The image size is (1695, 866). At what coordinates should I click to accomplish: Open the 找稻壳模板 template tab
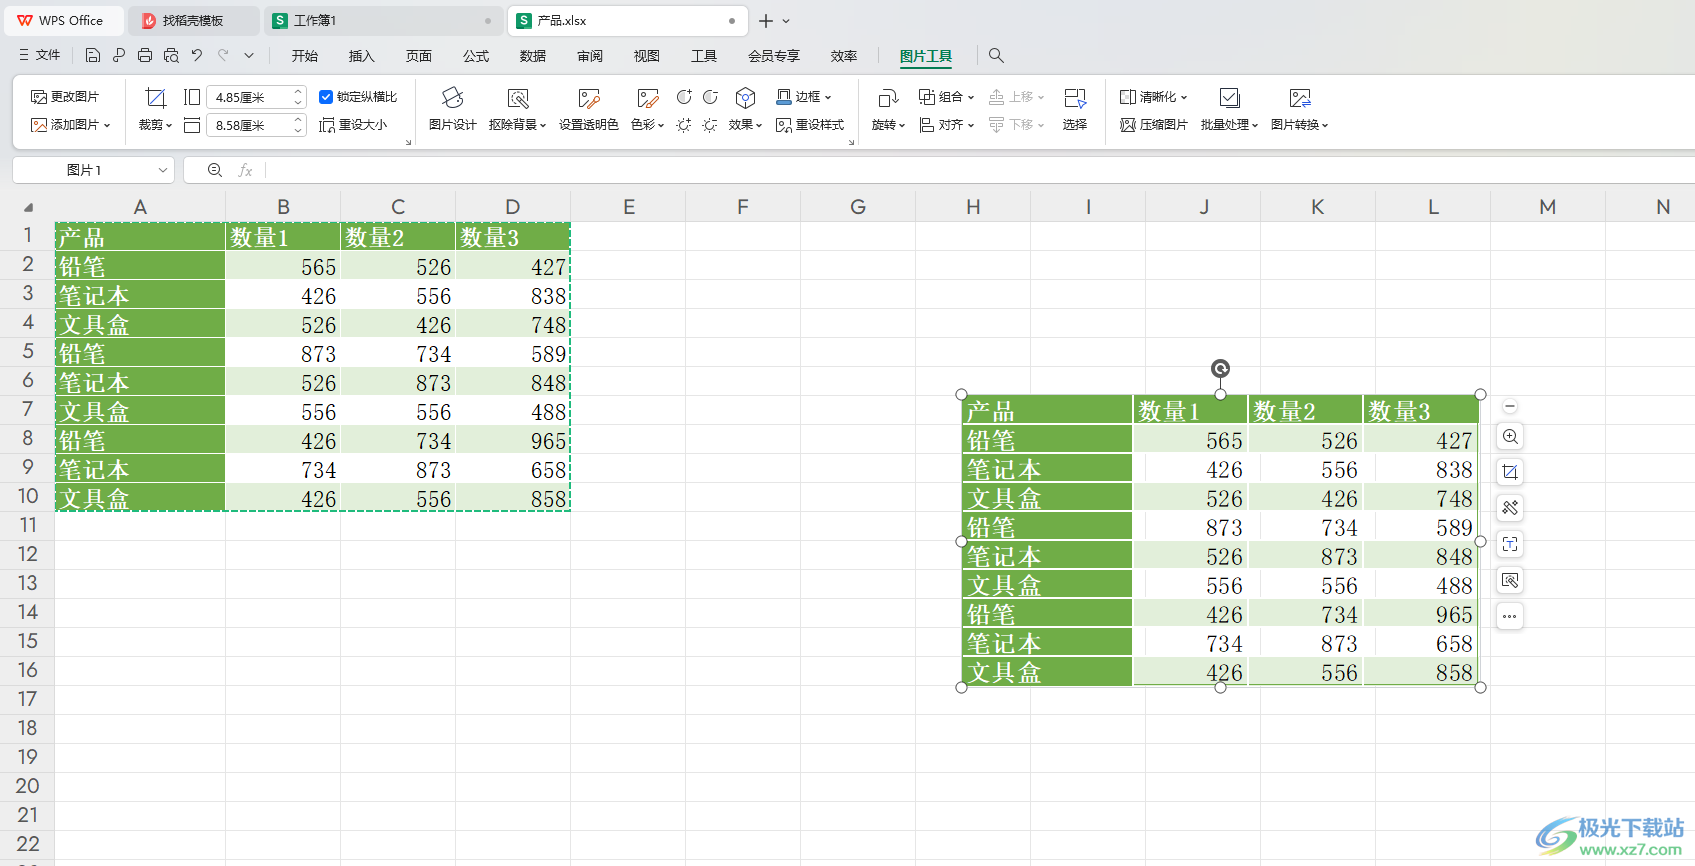tap(193, 20)
